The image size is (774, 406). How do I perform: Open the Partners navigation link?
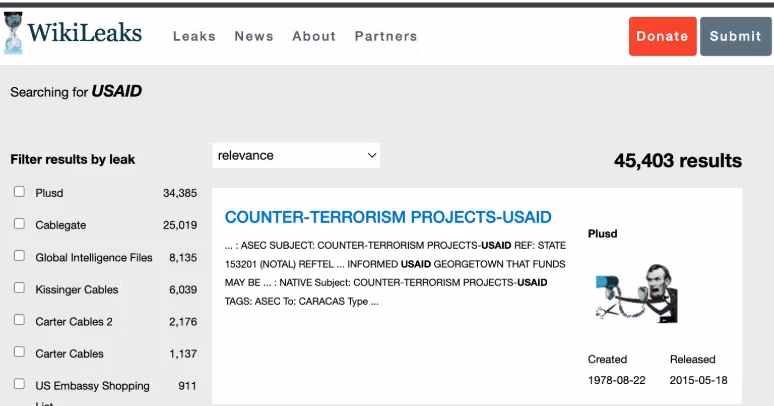(x=386, y=36)
